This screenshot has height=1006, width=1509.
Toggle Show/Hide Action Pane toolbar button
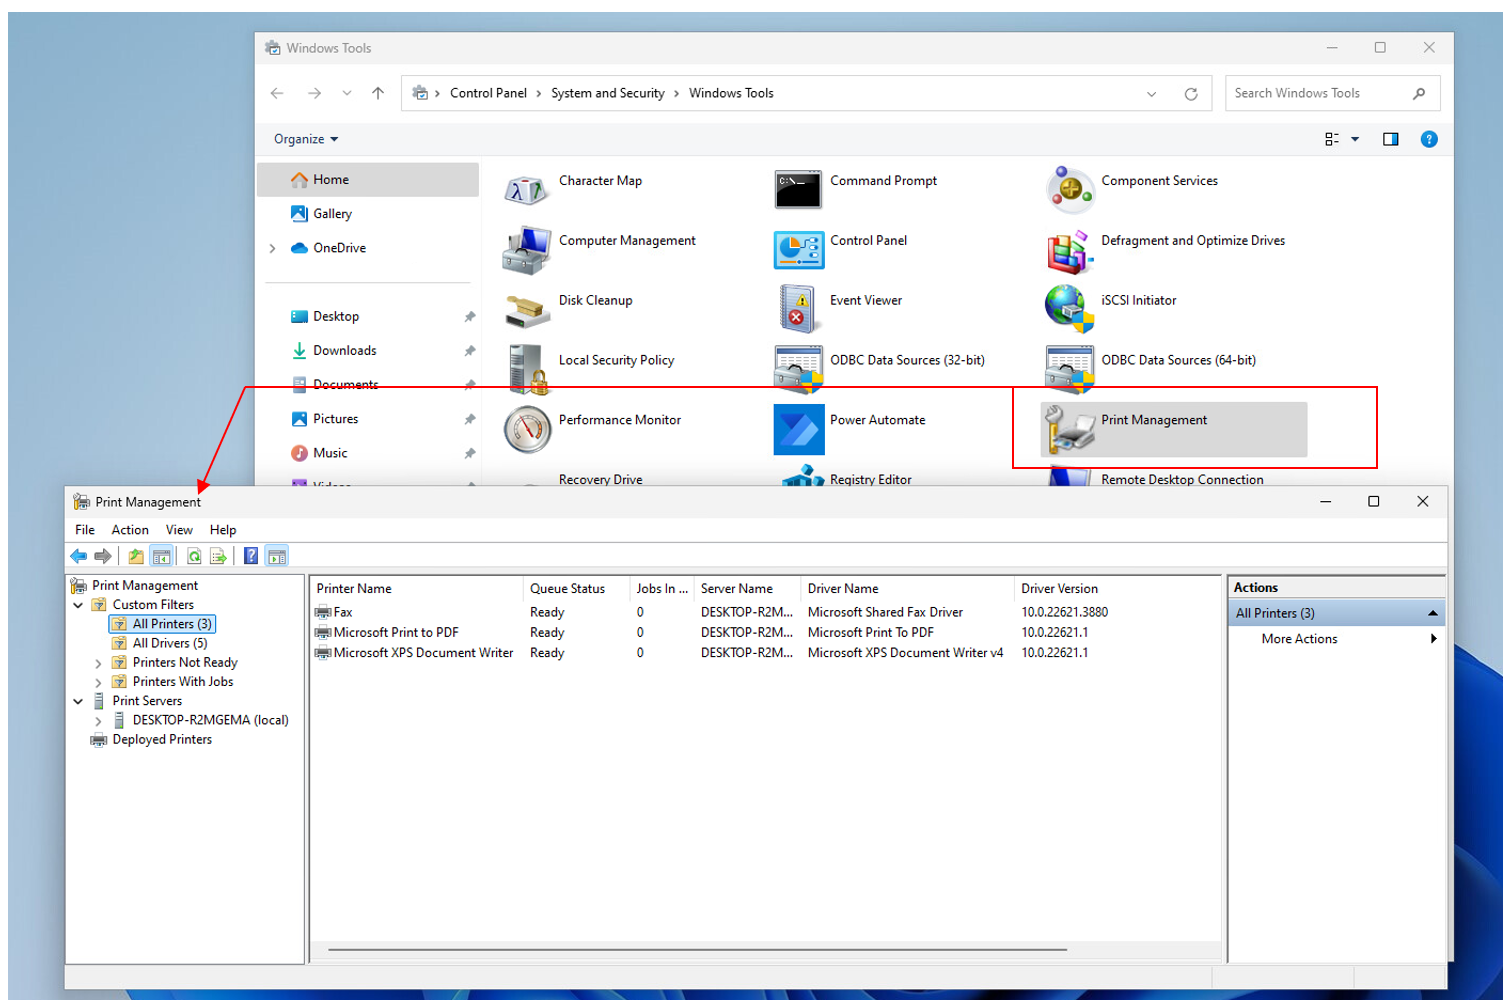pos(277,557)
